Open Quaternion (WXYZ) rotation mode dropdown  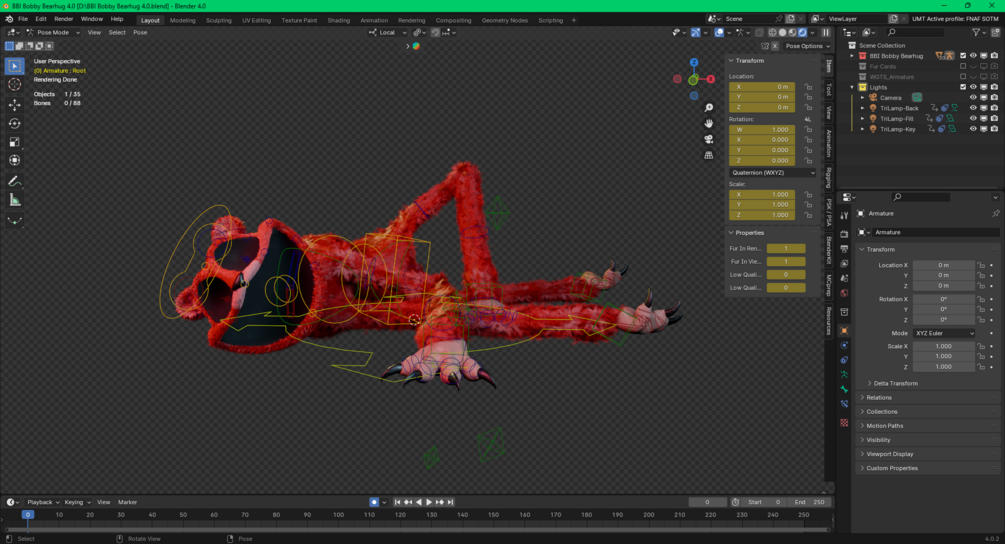coord(772,172)
